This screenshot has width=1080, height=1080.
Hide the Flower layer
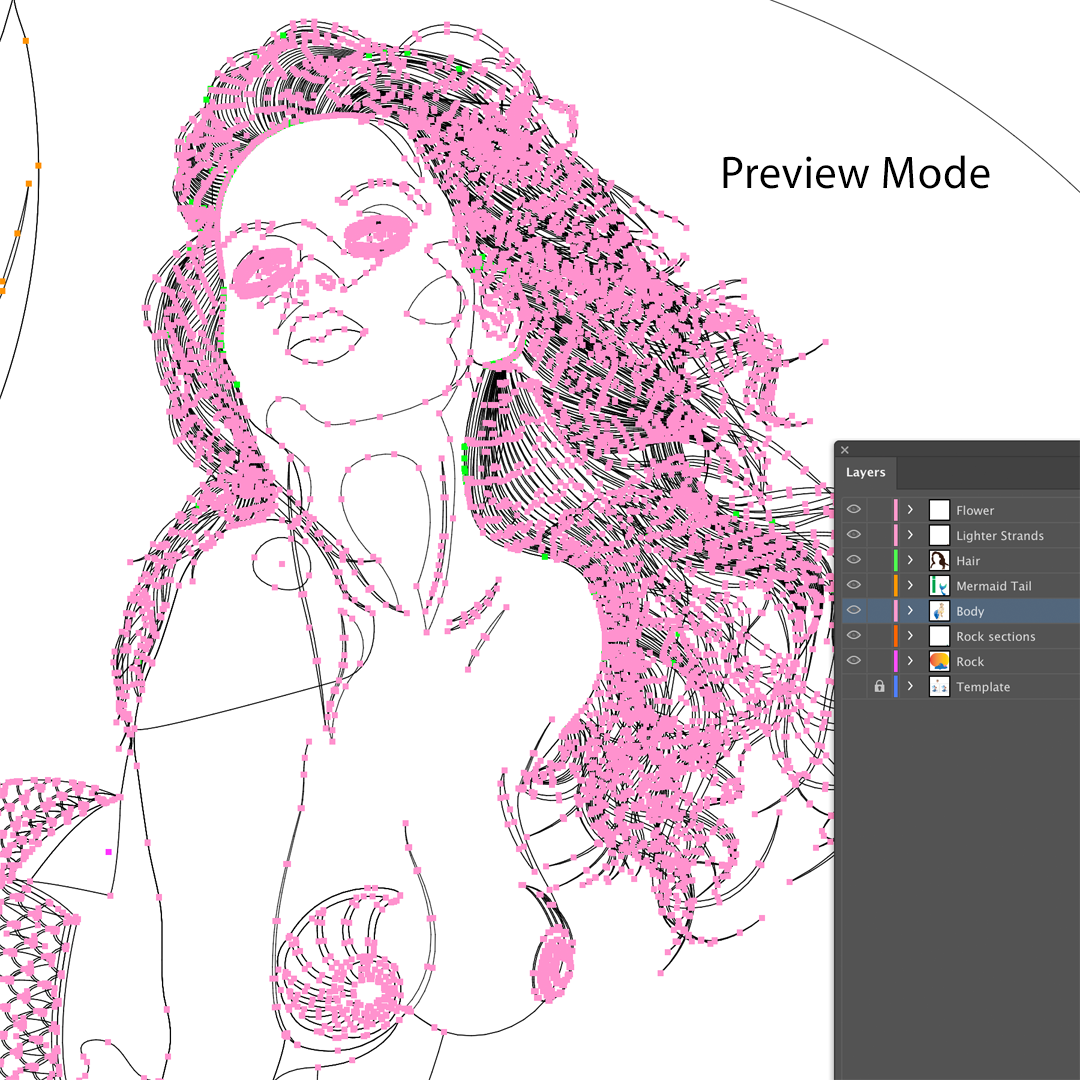coord(853,510)
